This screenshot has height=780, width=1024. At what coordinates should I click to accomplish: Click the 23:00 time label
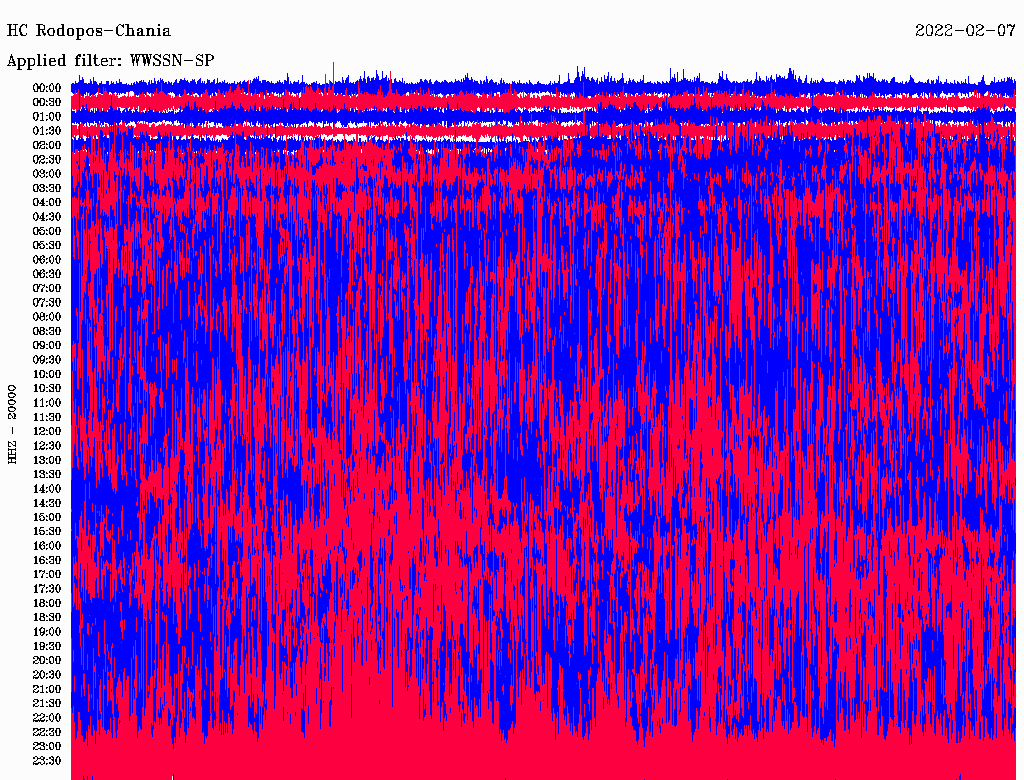(x=47, y=747)
